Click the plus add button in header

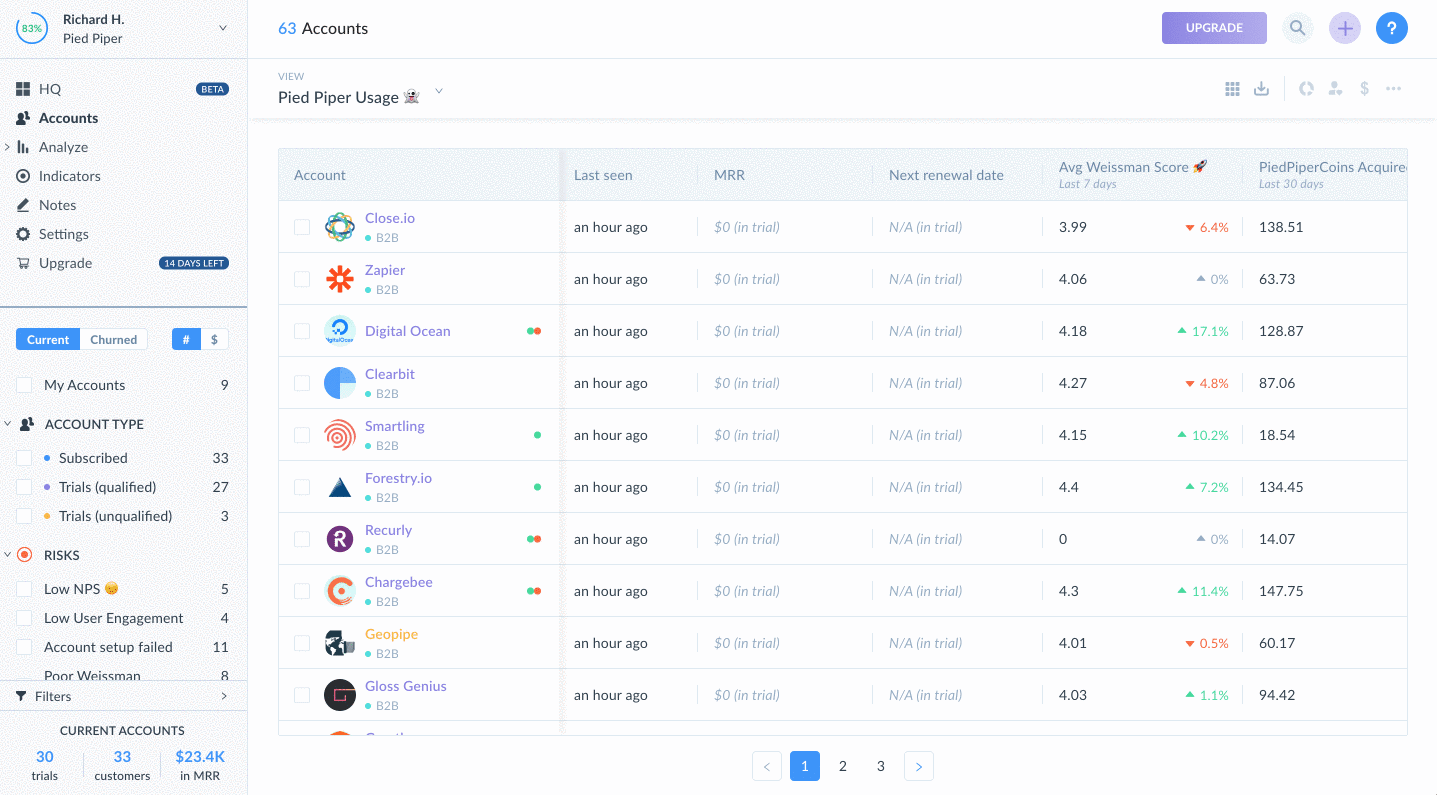pyautogui.click(x=1345, y=28)
